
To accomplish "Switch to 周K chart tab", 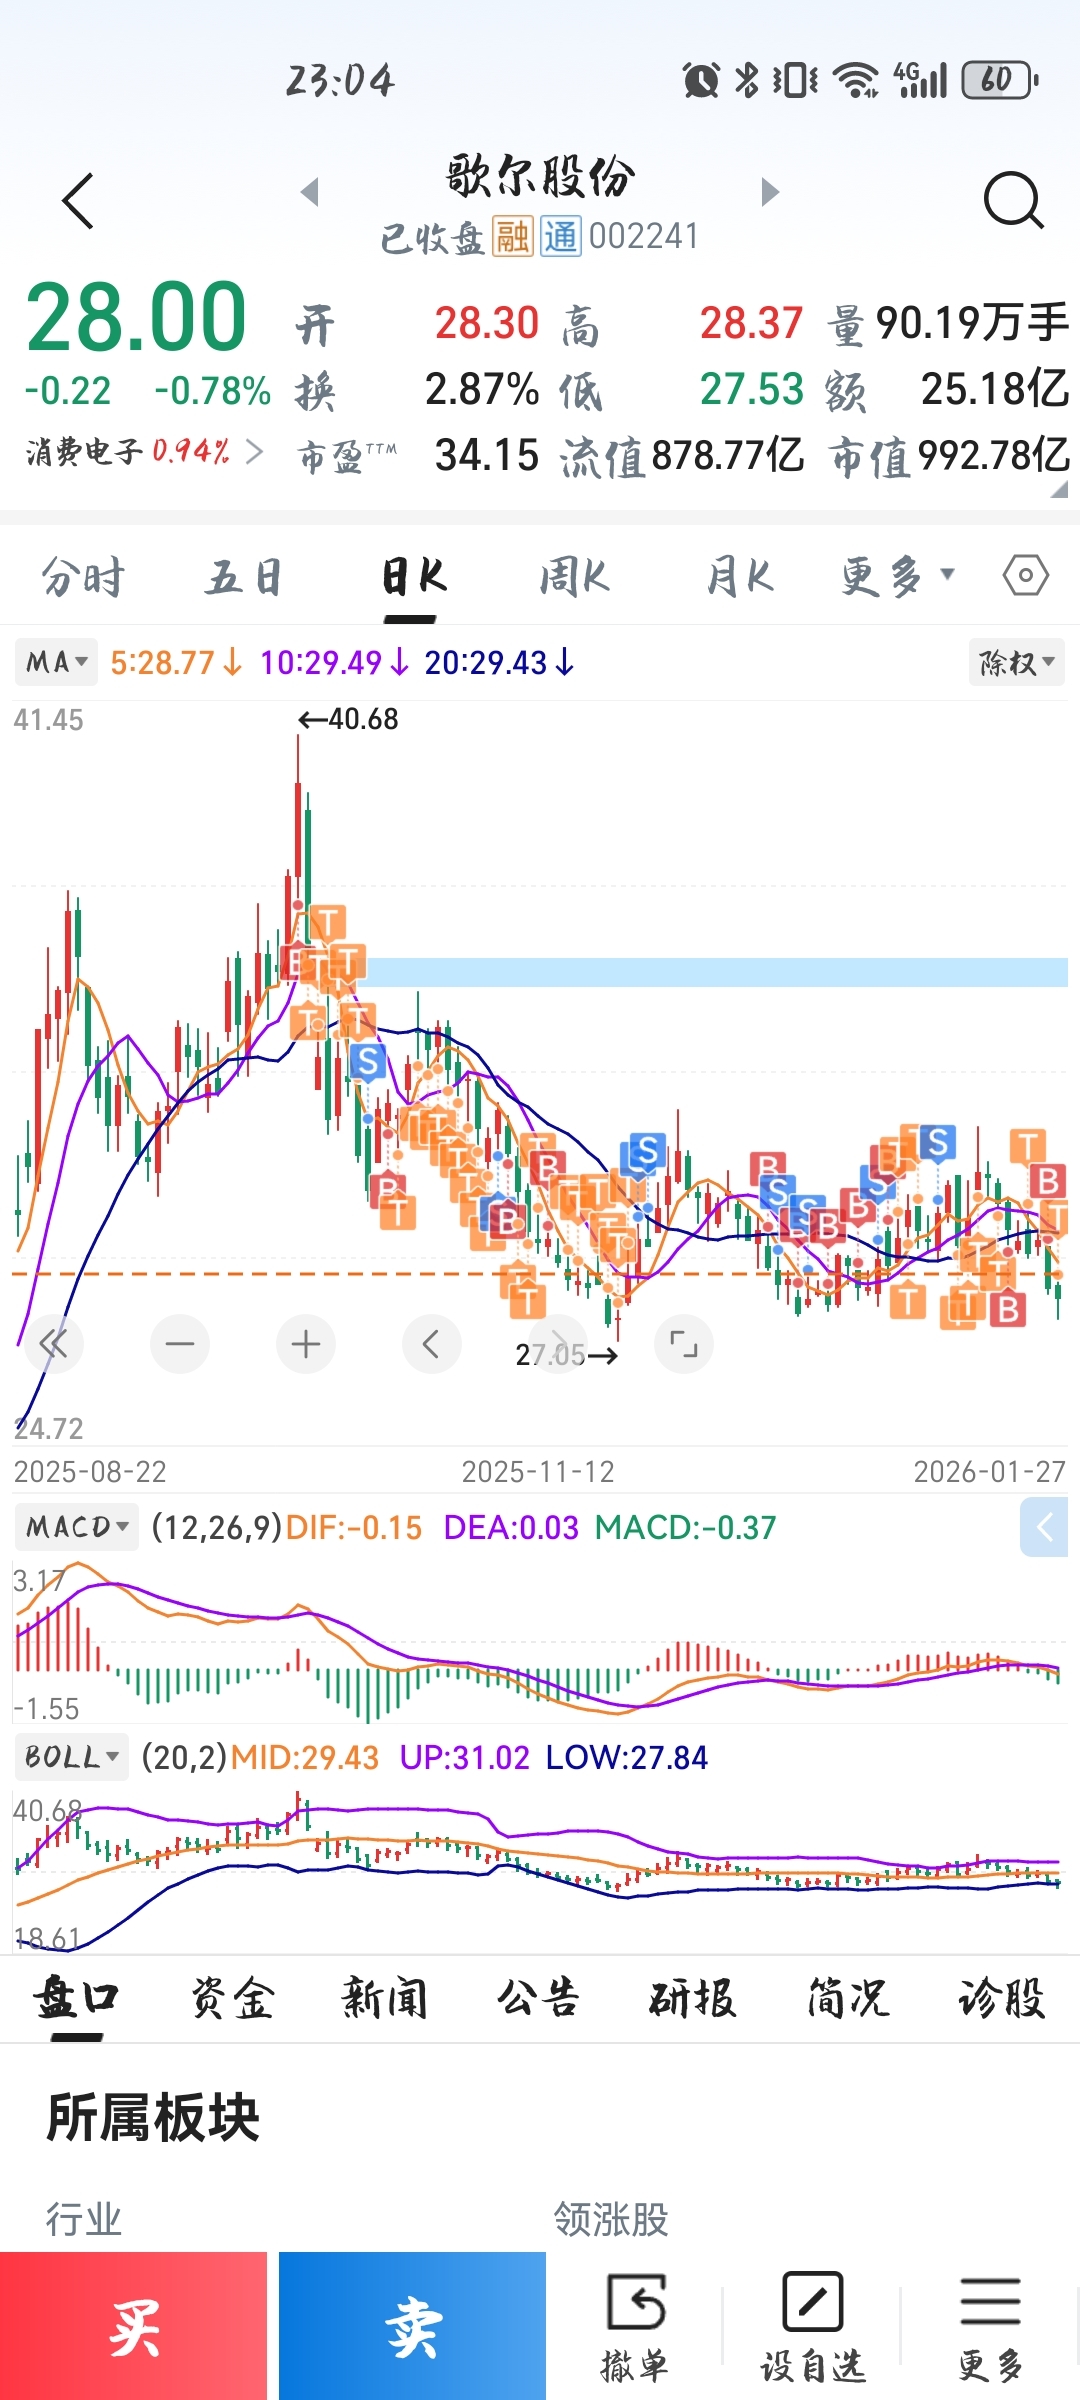I will (574, 577).
